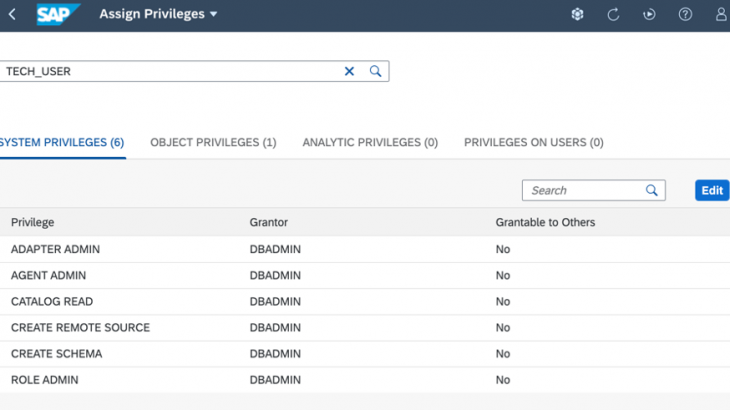Click magnifier icon in privileges Search box

click(x=652, y=190)
